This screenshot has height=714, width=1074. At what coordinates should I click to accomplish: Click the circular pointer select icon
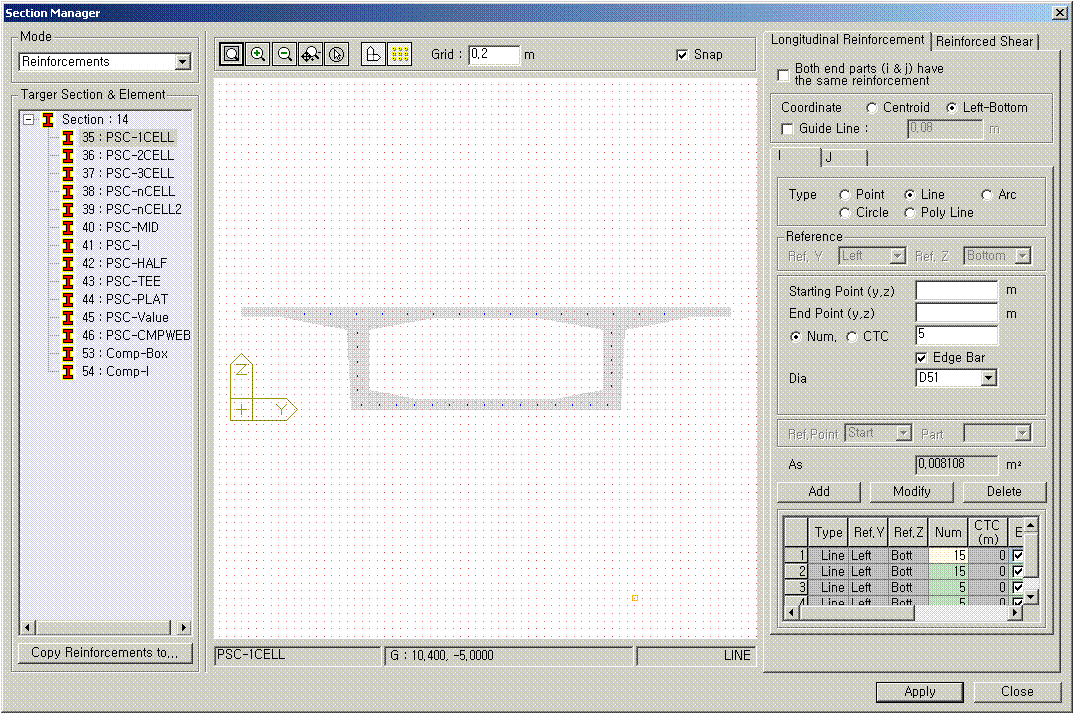tap(336, 54)
